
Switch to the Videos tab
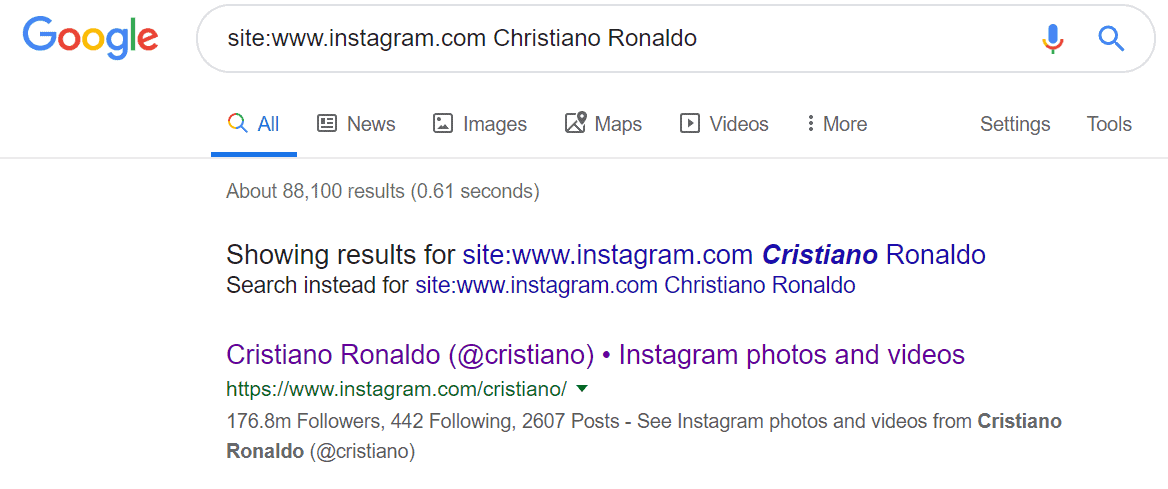pyautogui.click(x=724, y=124)
